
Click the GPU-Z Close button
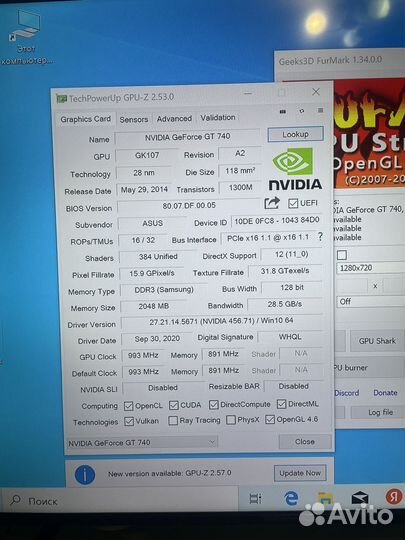(304, 441)
